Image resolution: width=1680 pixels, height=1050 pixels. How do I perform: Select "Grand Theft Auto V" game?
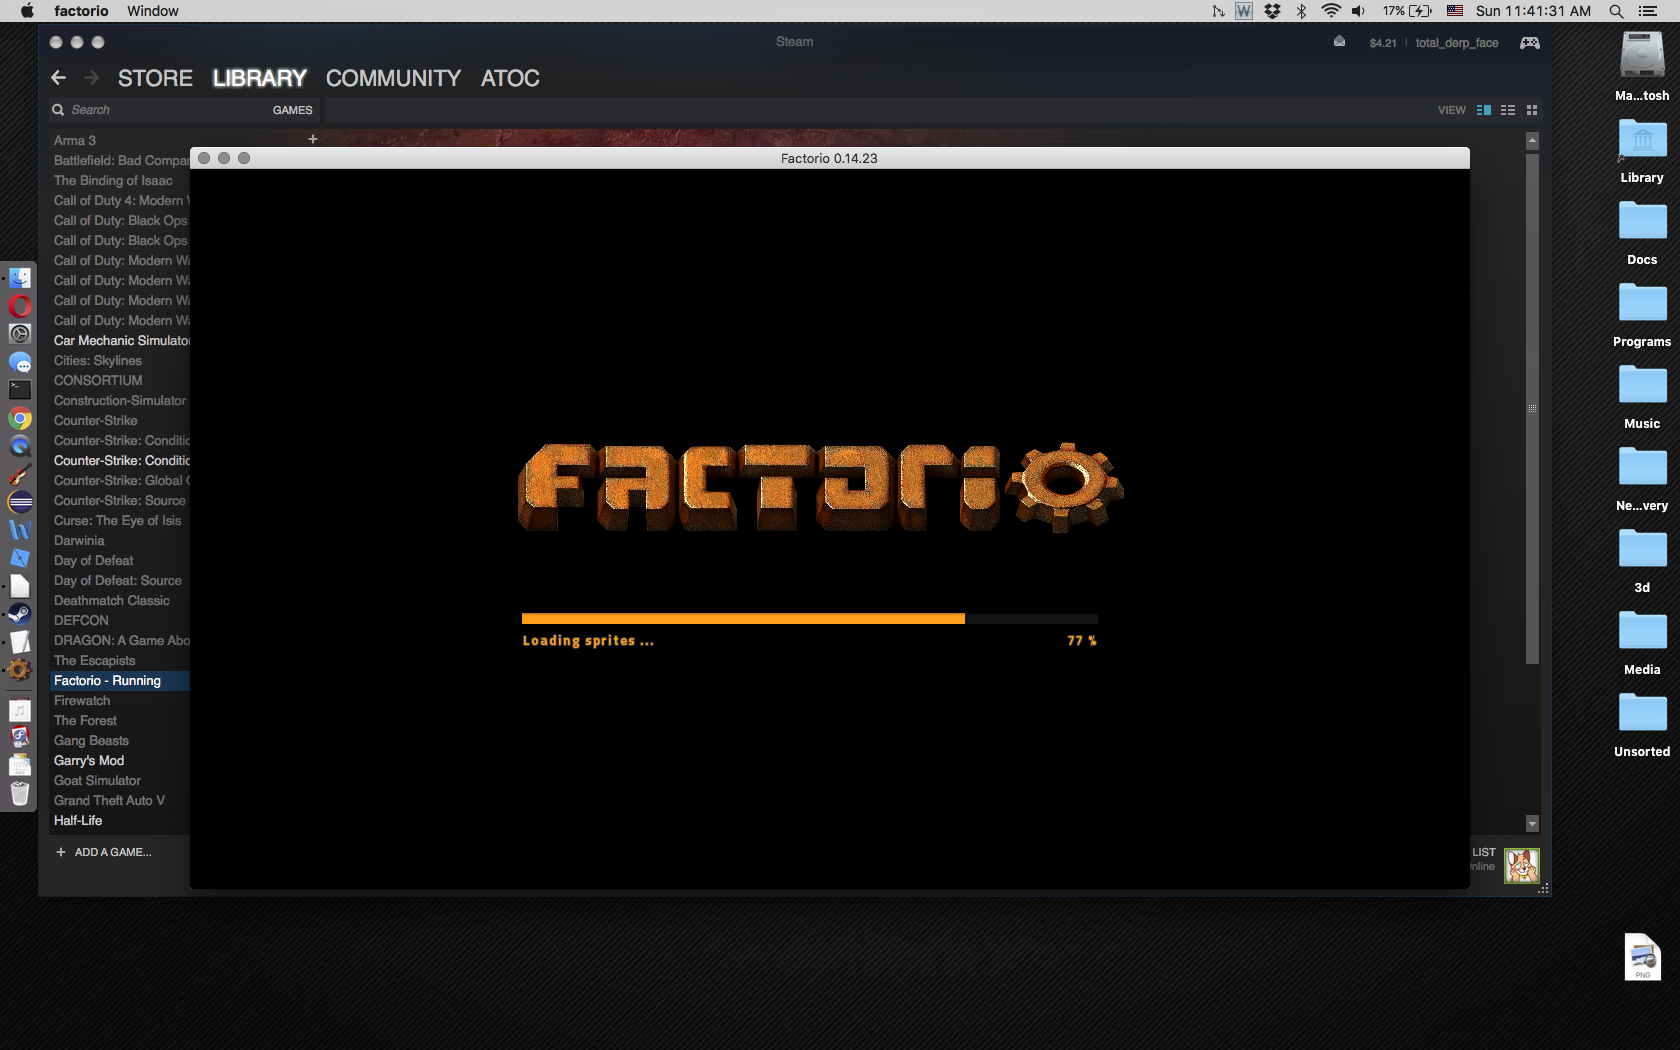(120, 801)
